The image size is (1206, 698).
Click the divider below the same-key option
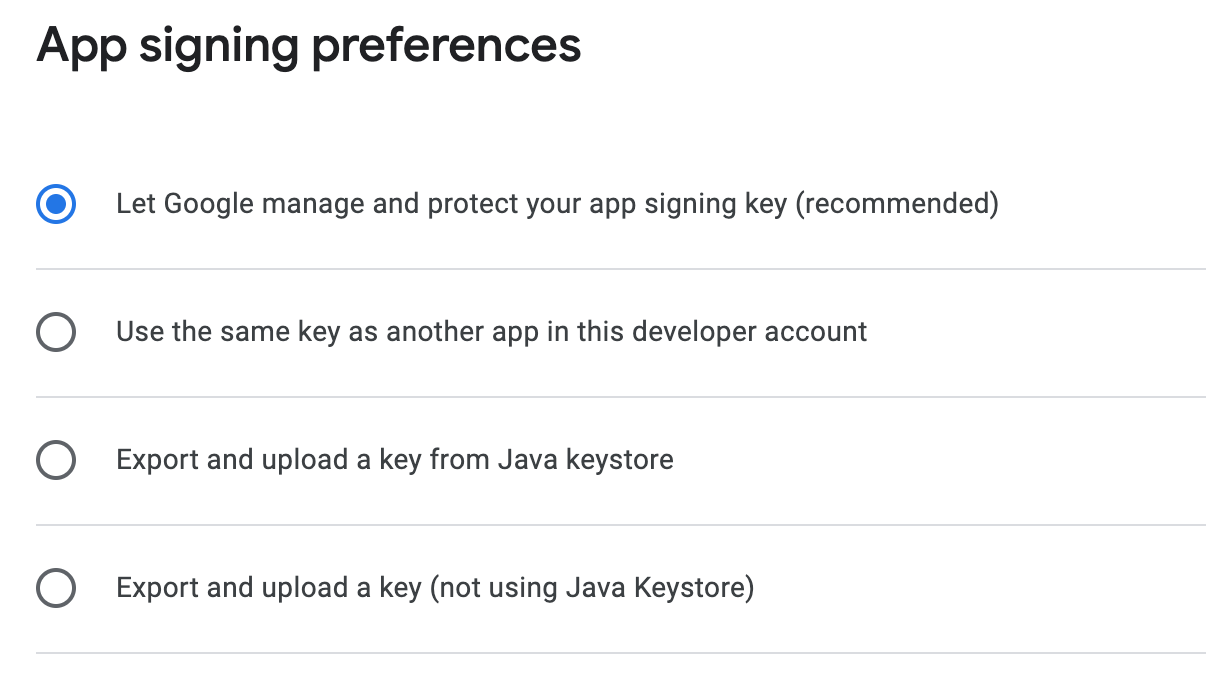tap(620, 397)
